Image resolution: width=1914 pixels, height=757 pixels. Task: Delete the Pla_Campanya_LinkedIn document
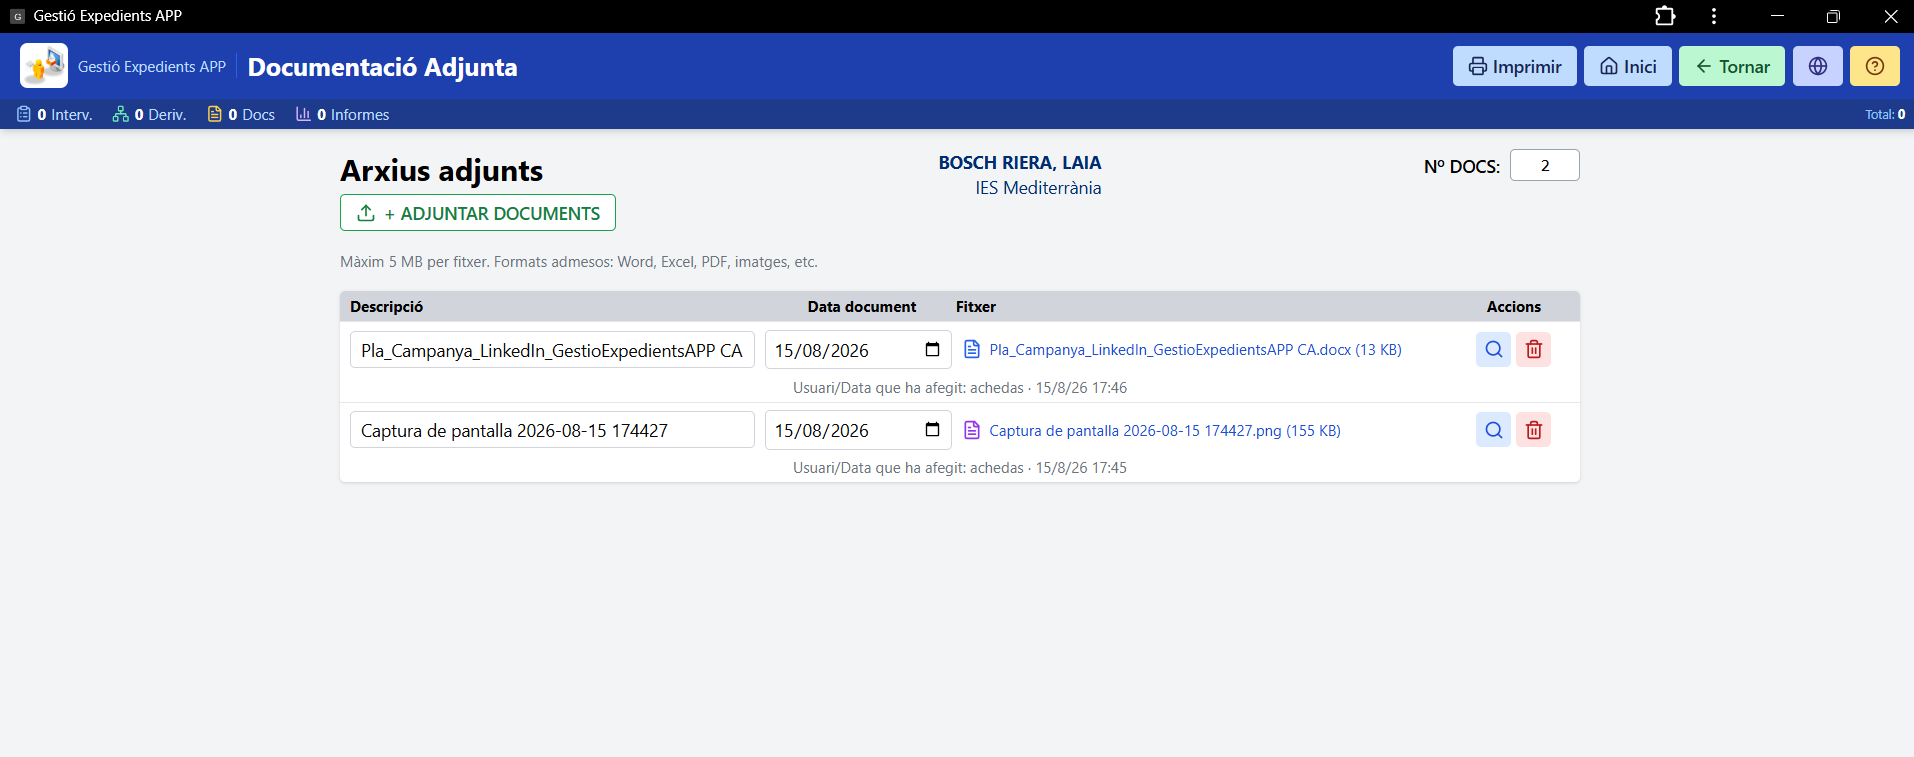click(1533, 350)
